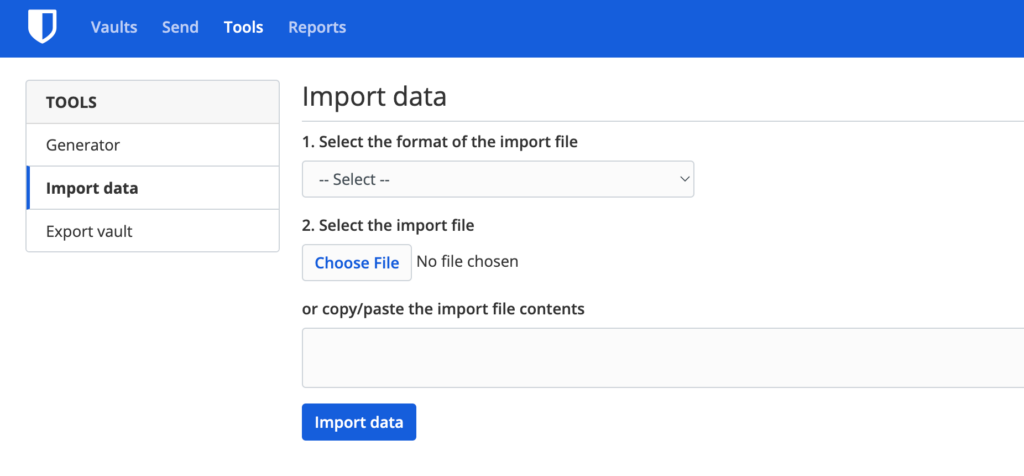Screen dimensions: 1024x476
Task: Open the Vaults page from top navigation
Action: coord(114,27)
